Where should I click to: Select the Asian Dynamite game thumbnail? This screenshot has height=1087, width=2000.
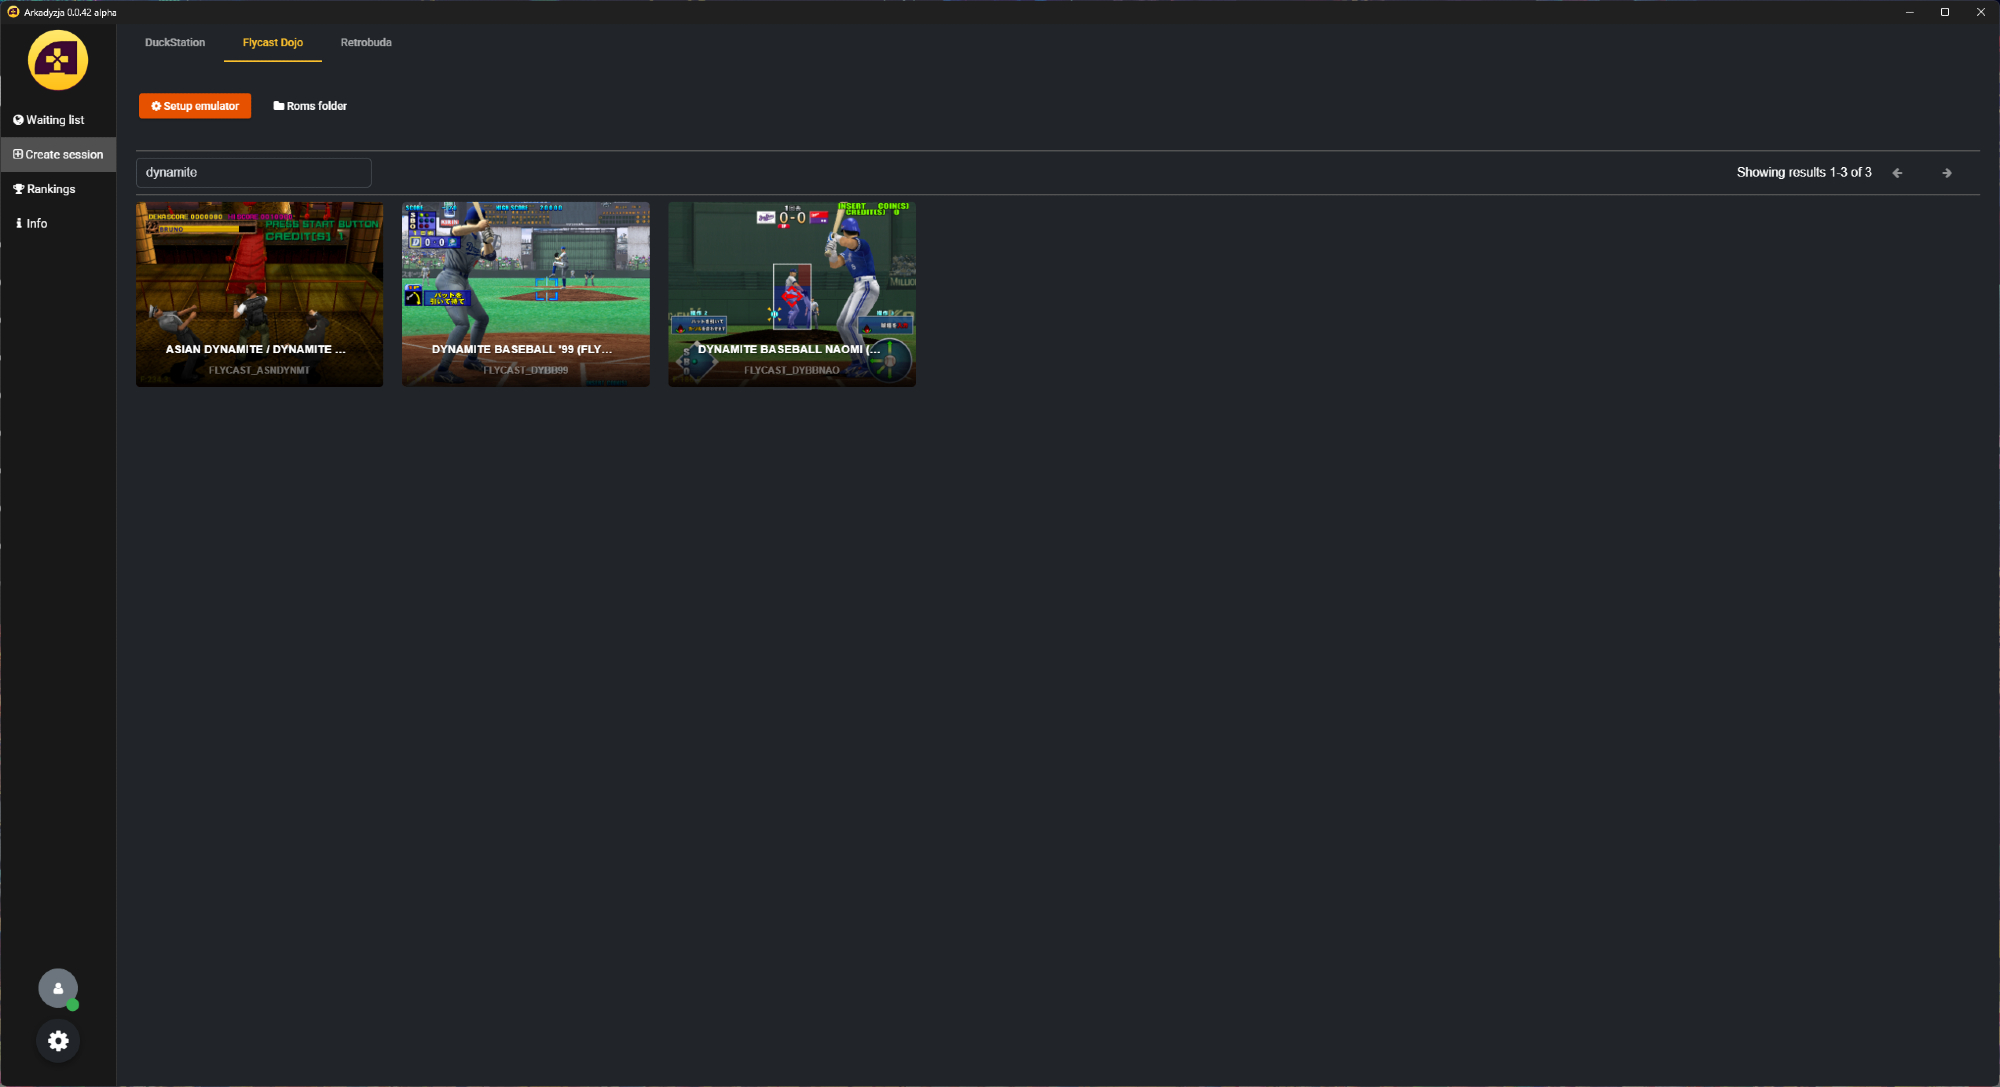point(259,294)
